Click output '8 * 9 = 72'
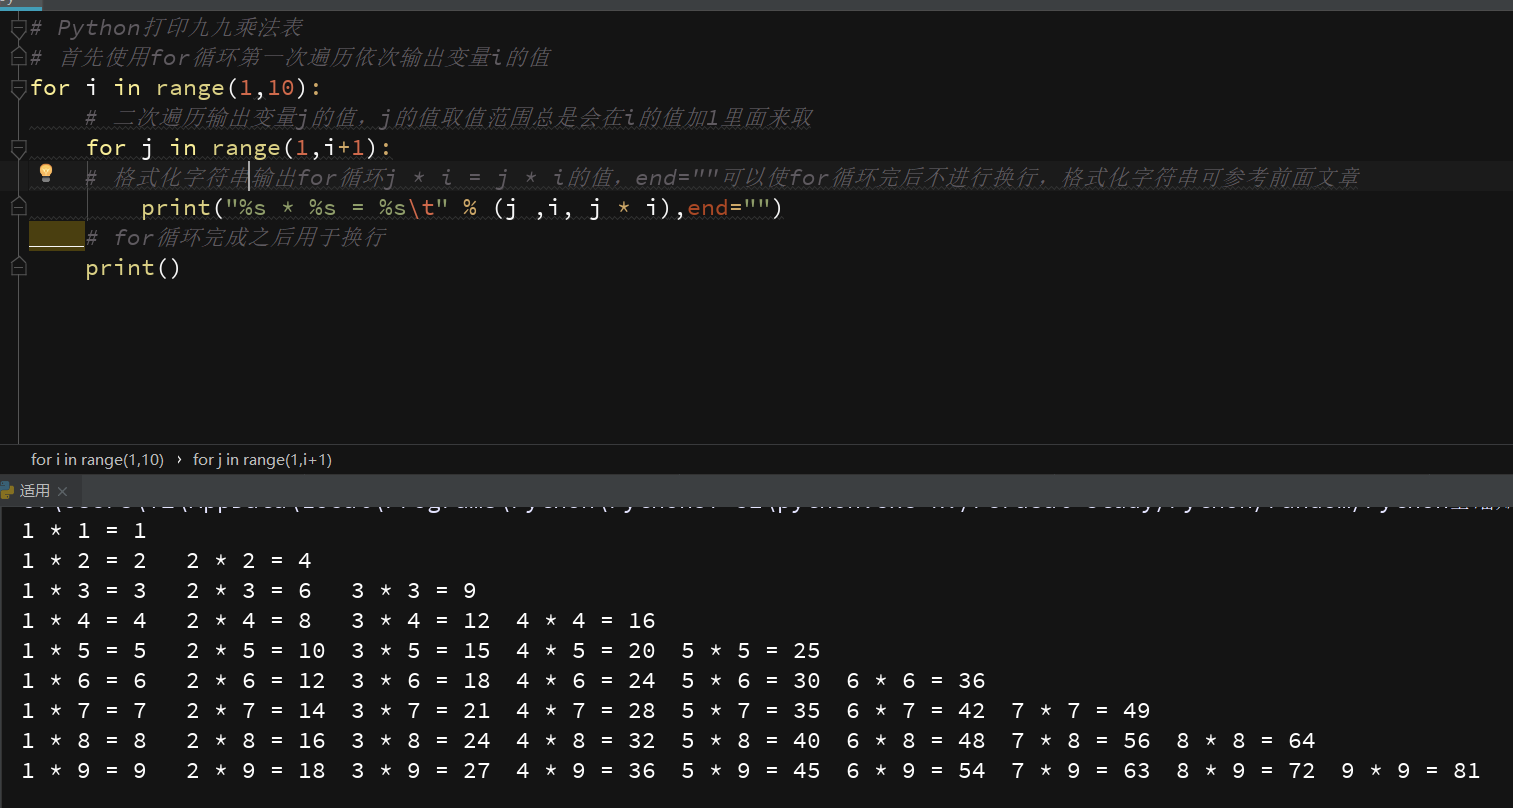 click(x=1246, y=771)
